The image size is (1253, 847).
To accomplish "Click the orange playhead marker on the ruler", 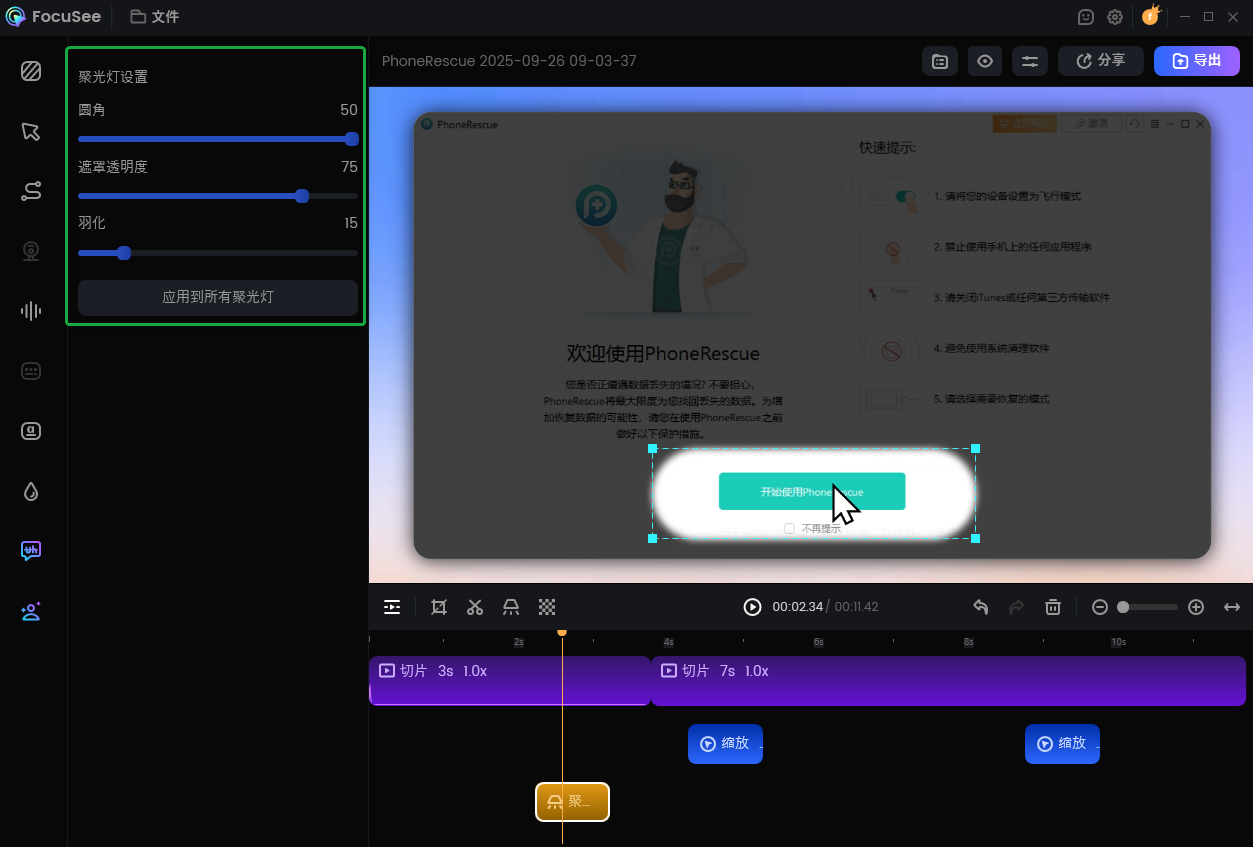I will click(562, 633).
